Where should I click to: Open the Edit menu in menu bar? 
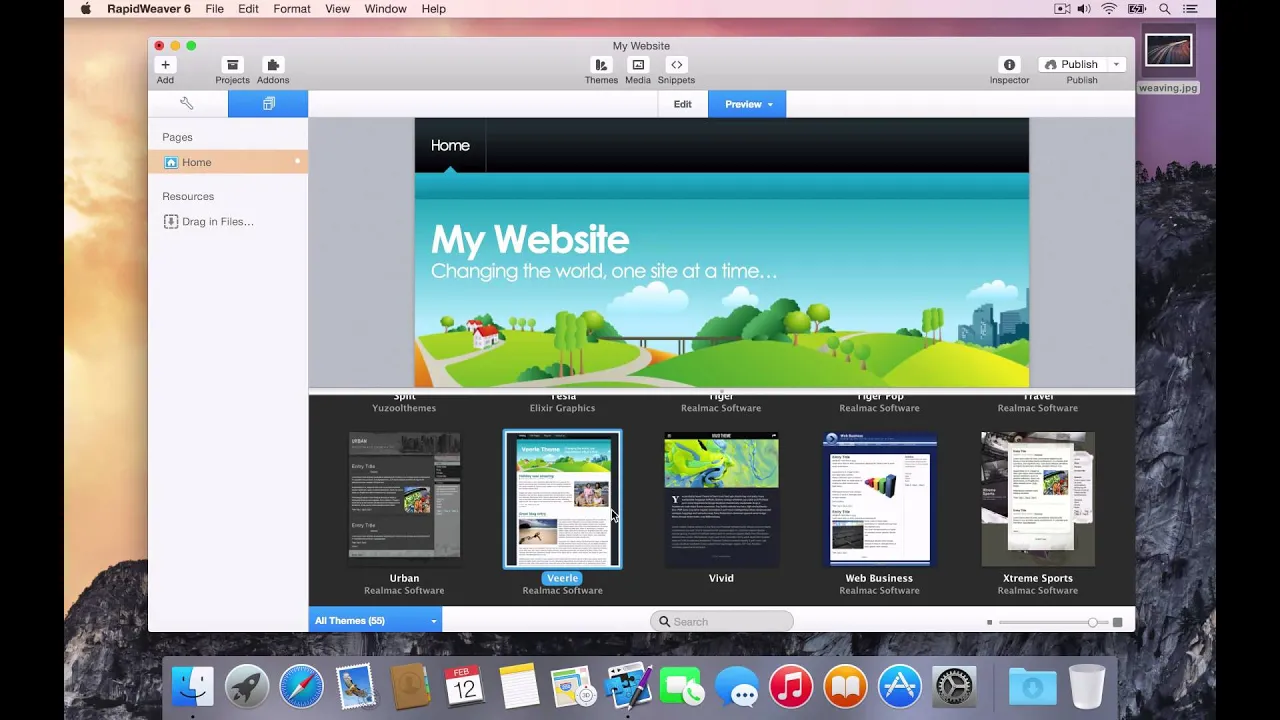pos(248,9)
